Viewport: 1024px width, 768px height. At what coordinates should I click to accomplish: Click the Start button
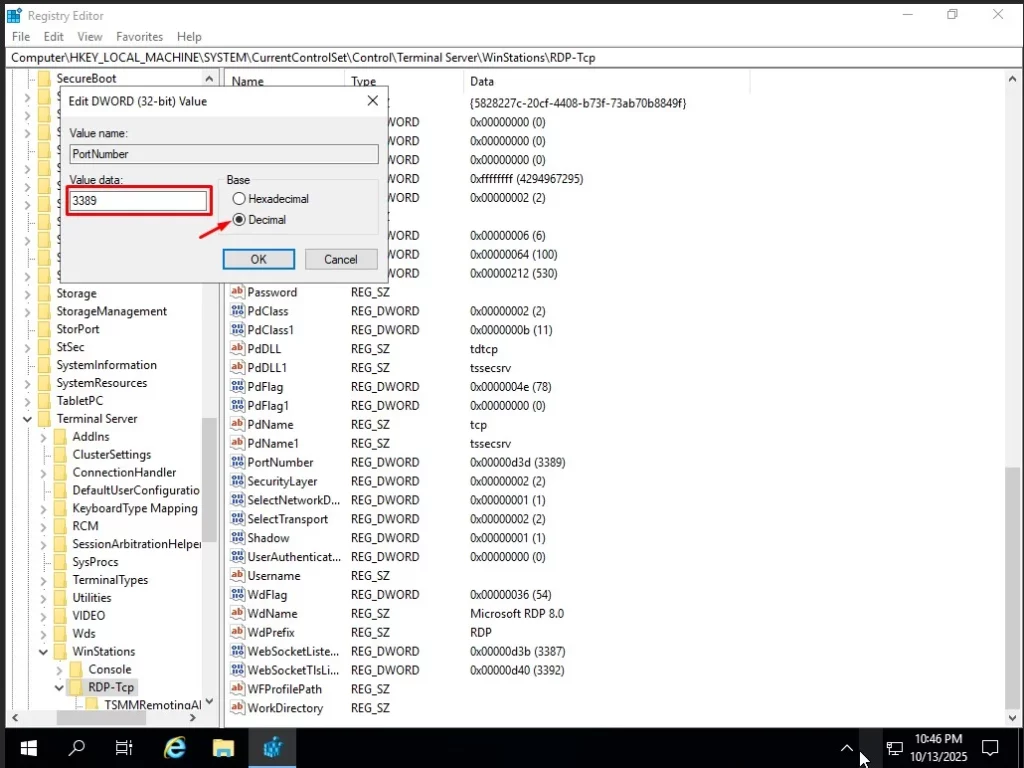pos(28,747)
